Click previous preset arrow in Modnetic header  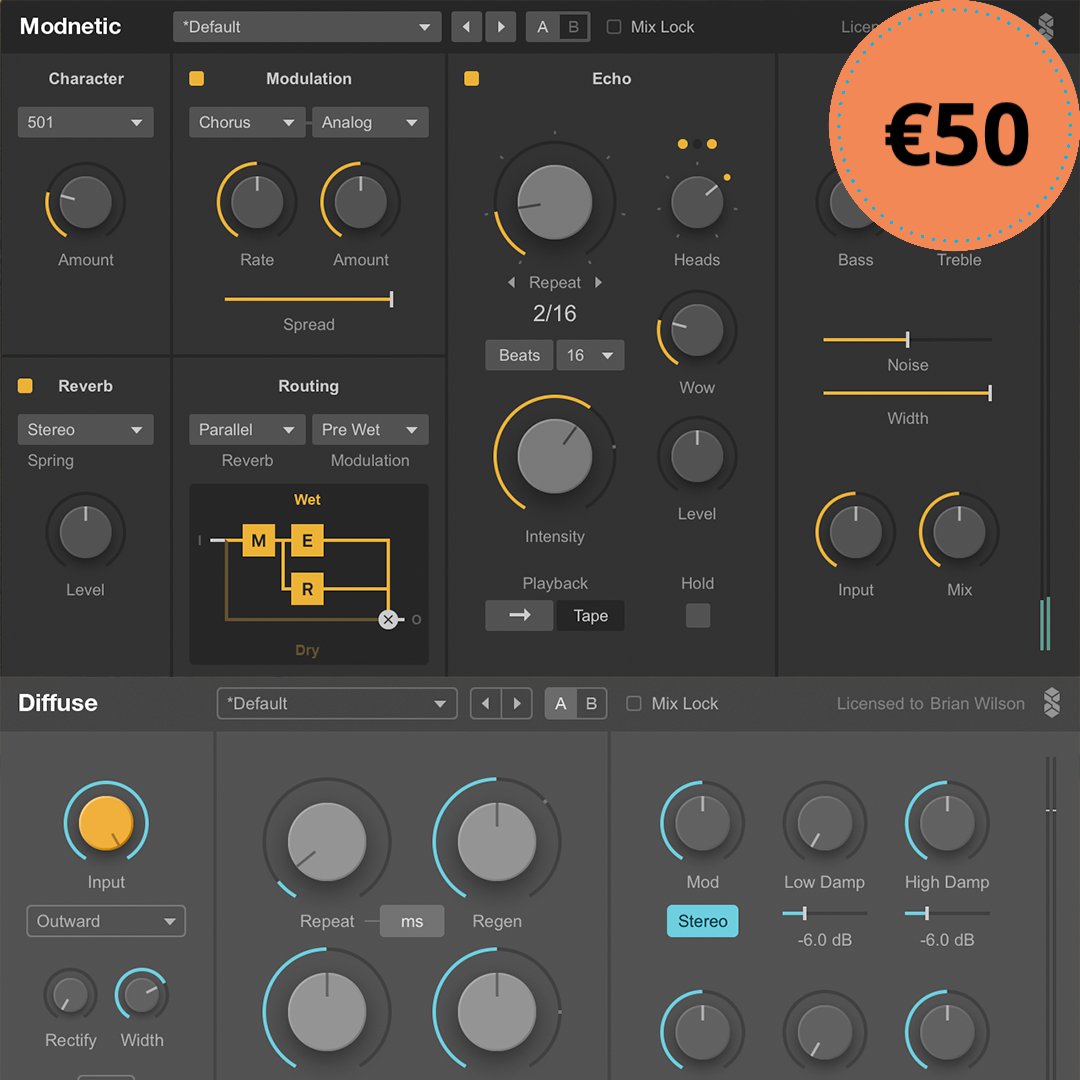[466, 27]
